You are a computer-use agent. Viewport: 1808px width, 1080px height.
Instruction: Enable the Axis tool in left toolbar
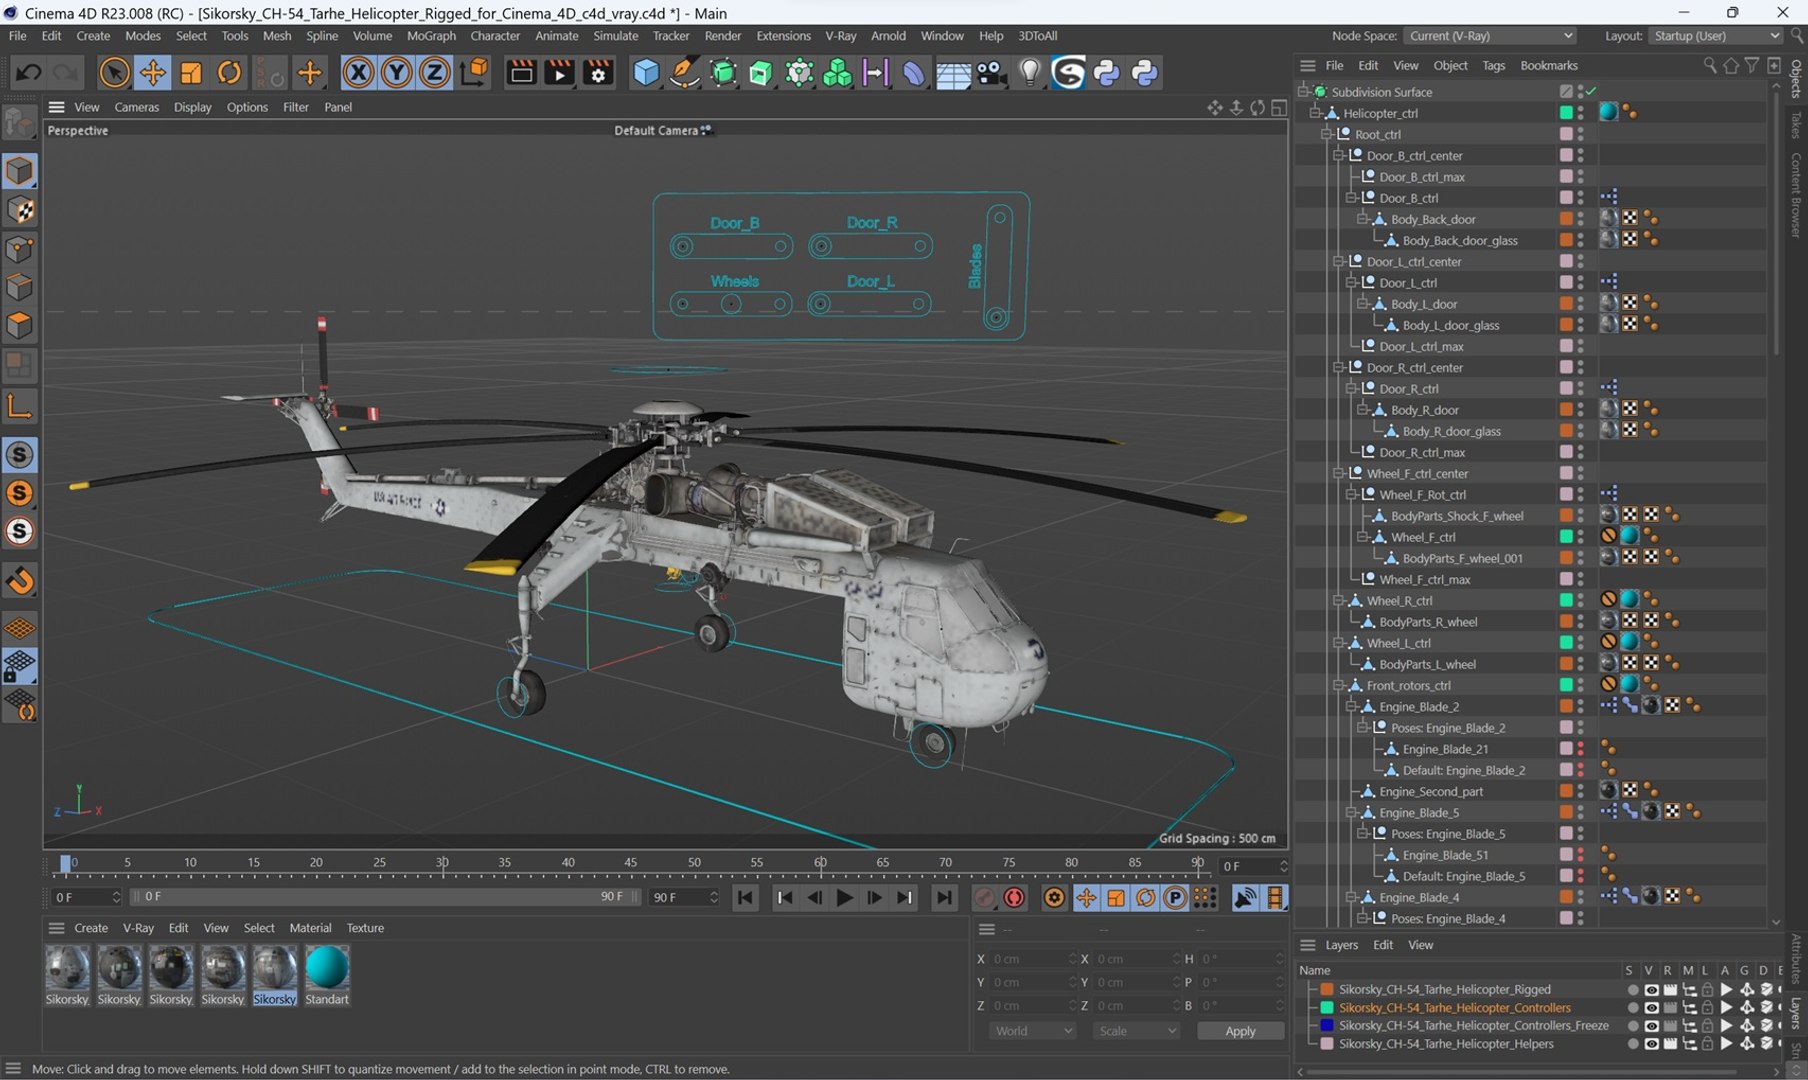click(19, 406)
